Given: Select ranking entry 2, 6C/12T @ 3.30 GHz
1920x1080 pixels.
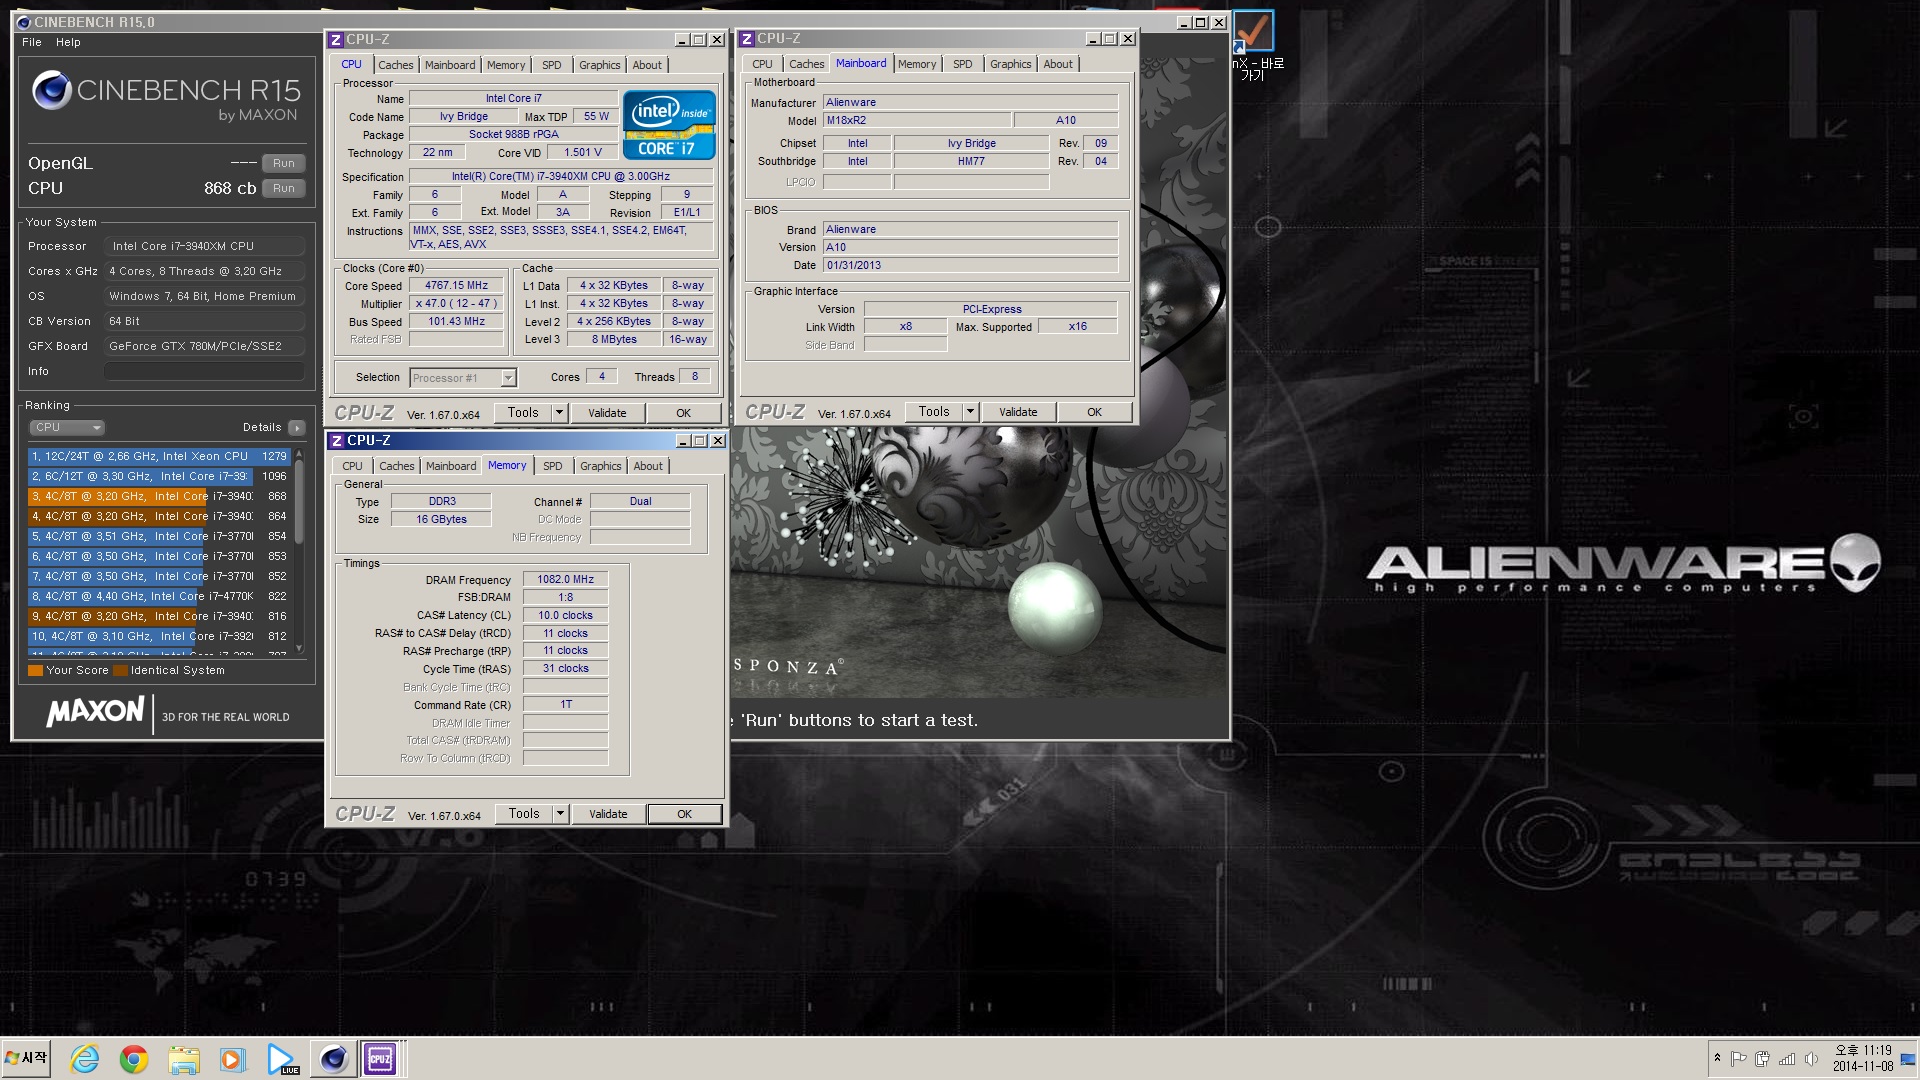Looking at the screenshot, I should [160, 476].
